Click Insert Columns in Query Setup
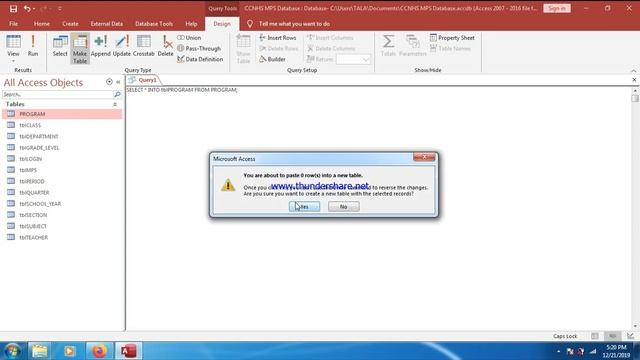 click(x=330, y=38)
